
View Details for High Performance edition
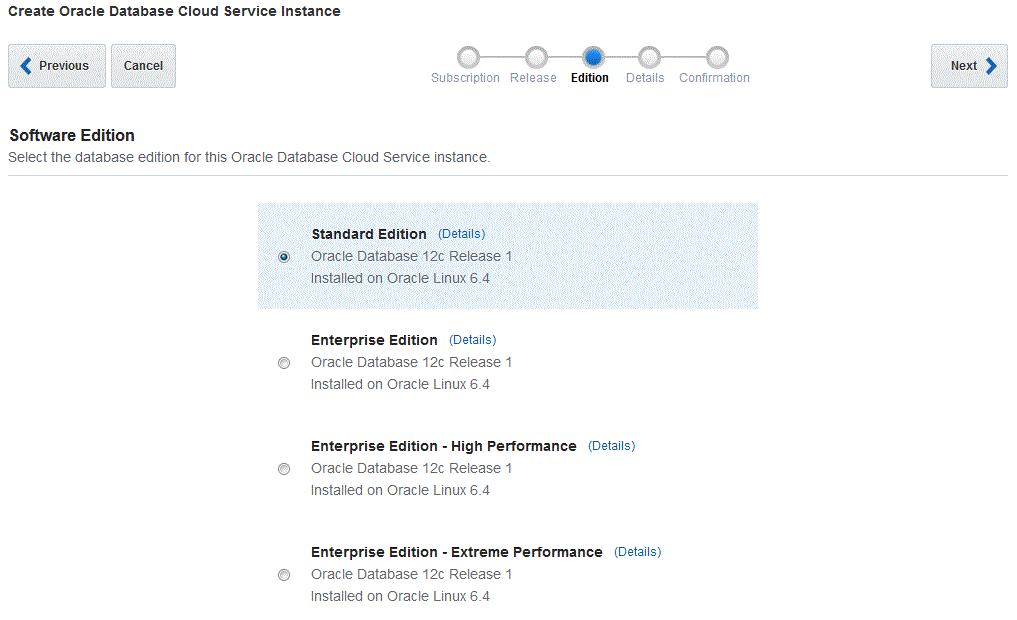click(612, 446)
